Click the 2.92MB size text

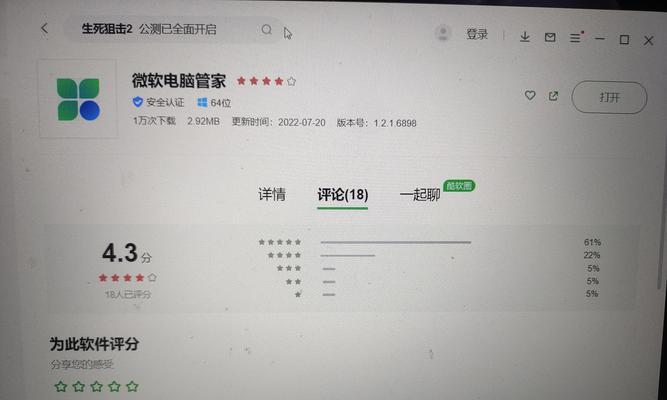203,121
